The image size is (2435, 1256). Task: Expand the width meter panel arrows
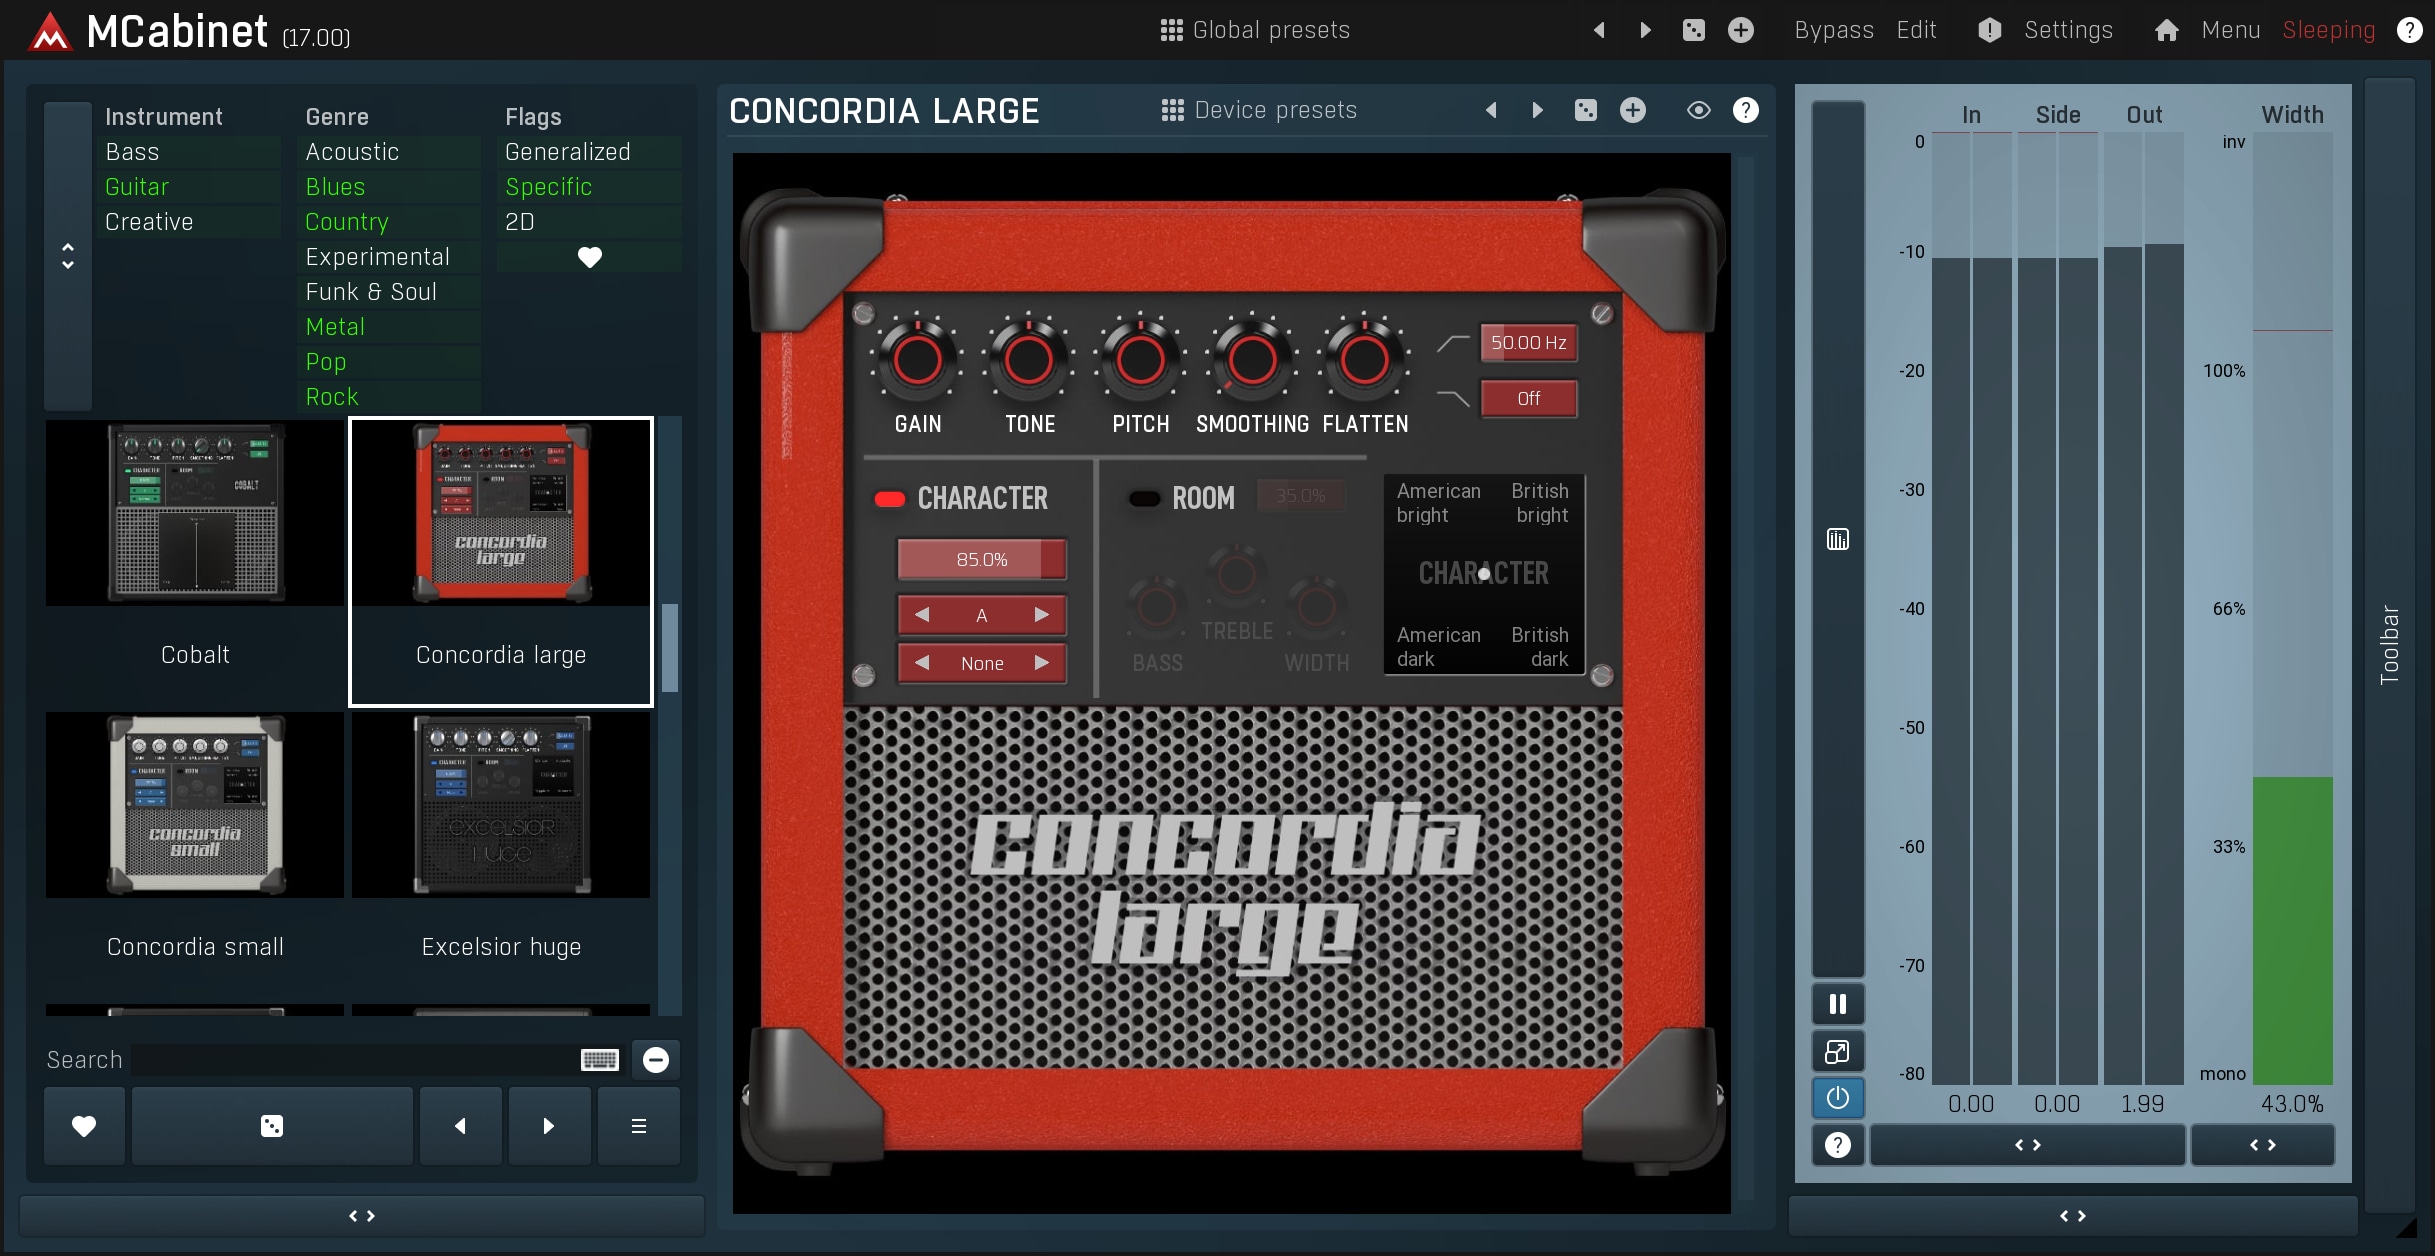2262,1145
